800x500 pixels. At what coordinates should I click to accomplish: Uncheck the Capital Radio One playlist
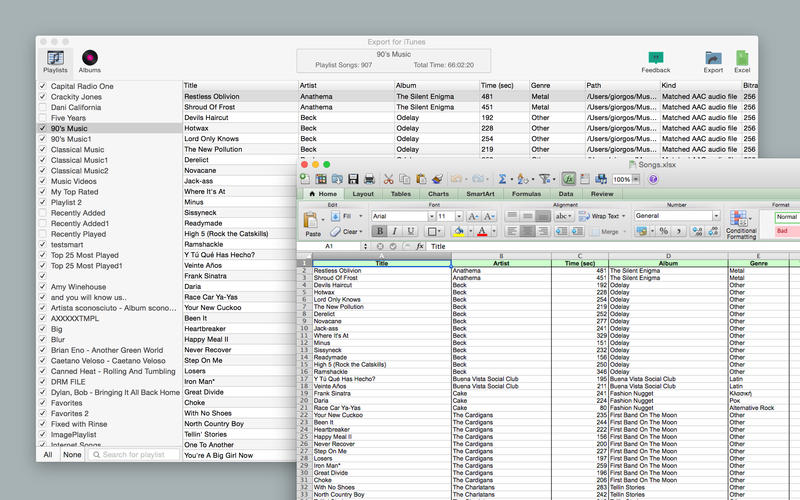tap(43, 86)
